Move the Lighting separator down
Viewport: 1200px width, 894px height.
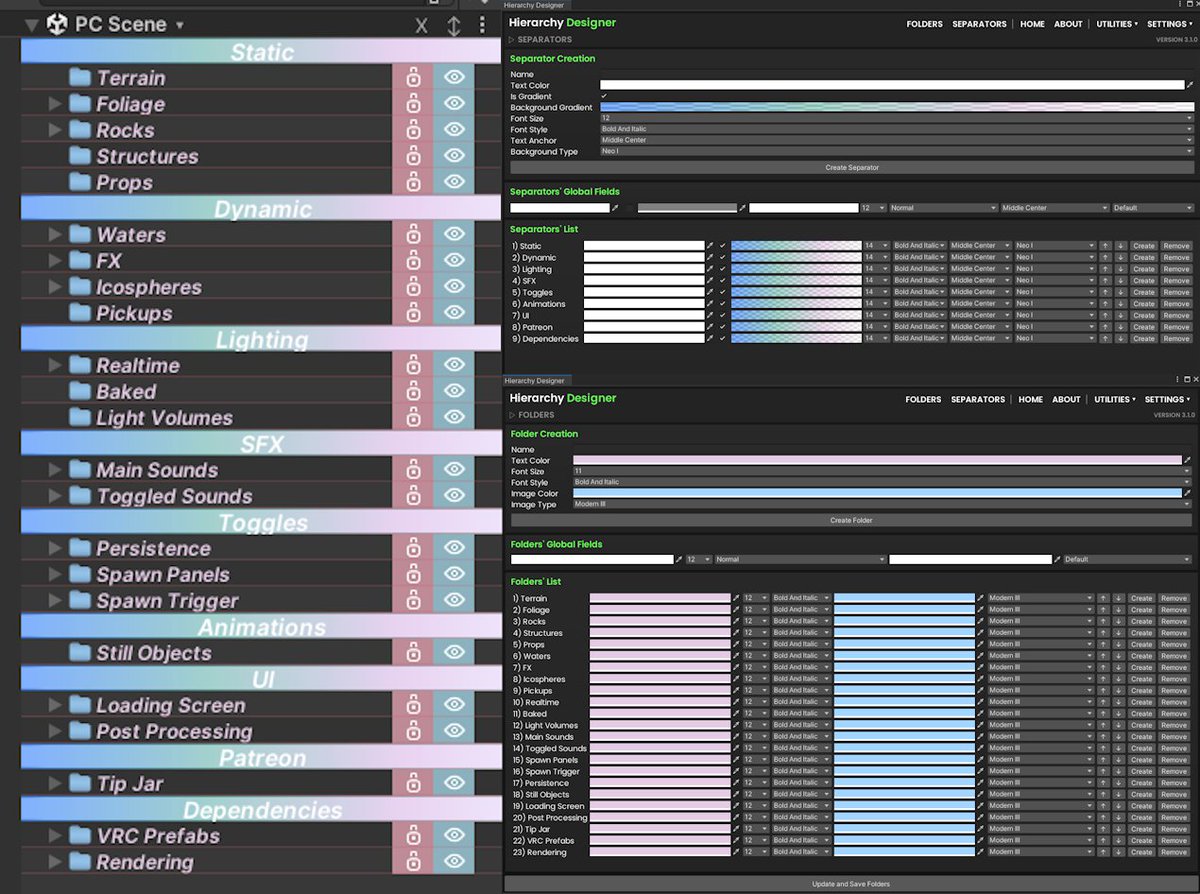pyautogui.click(x=1120, y=269)
